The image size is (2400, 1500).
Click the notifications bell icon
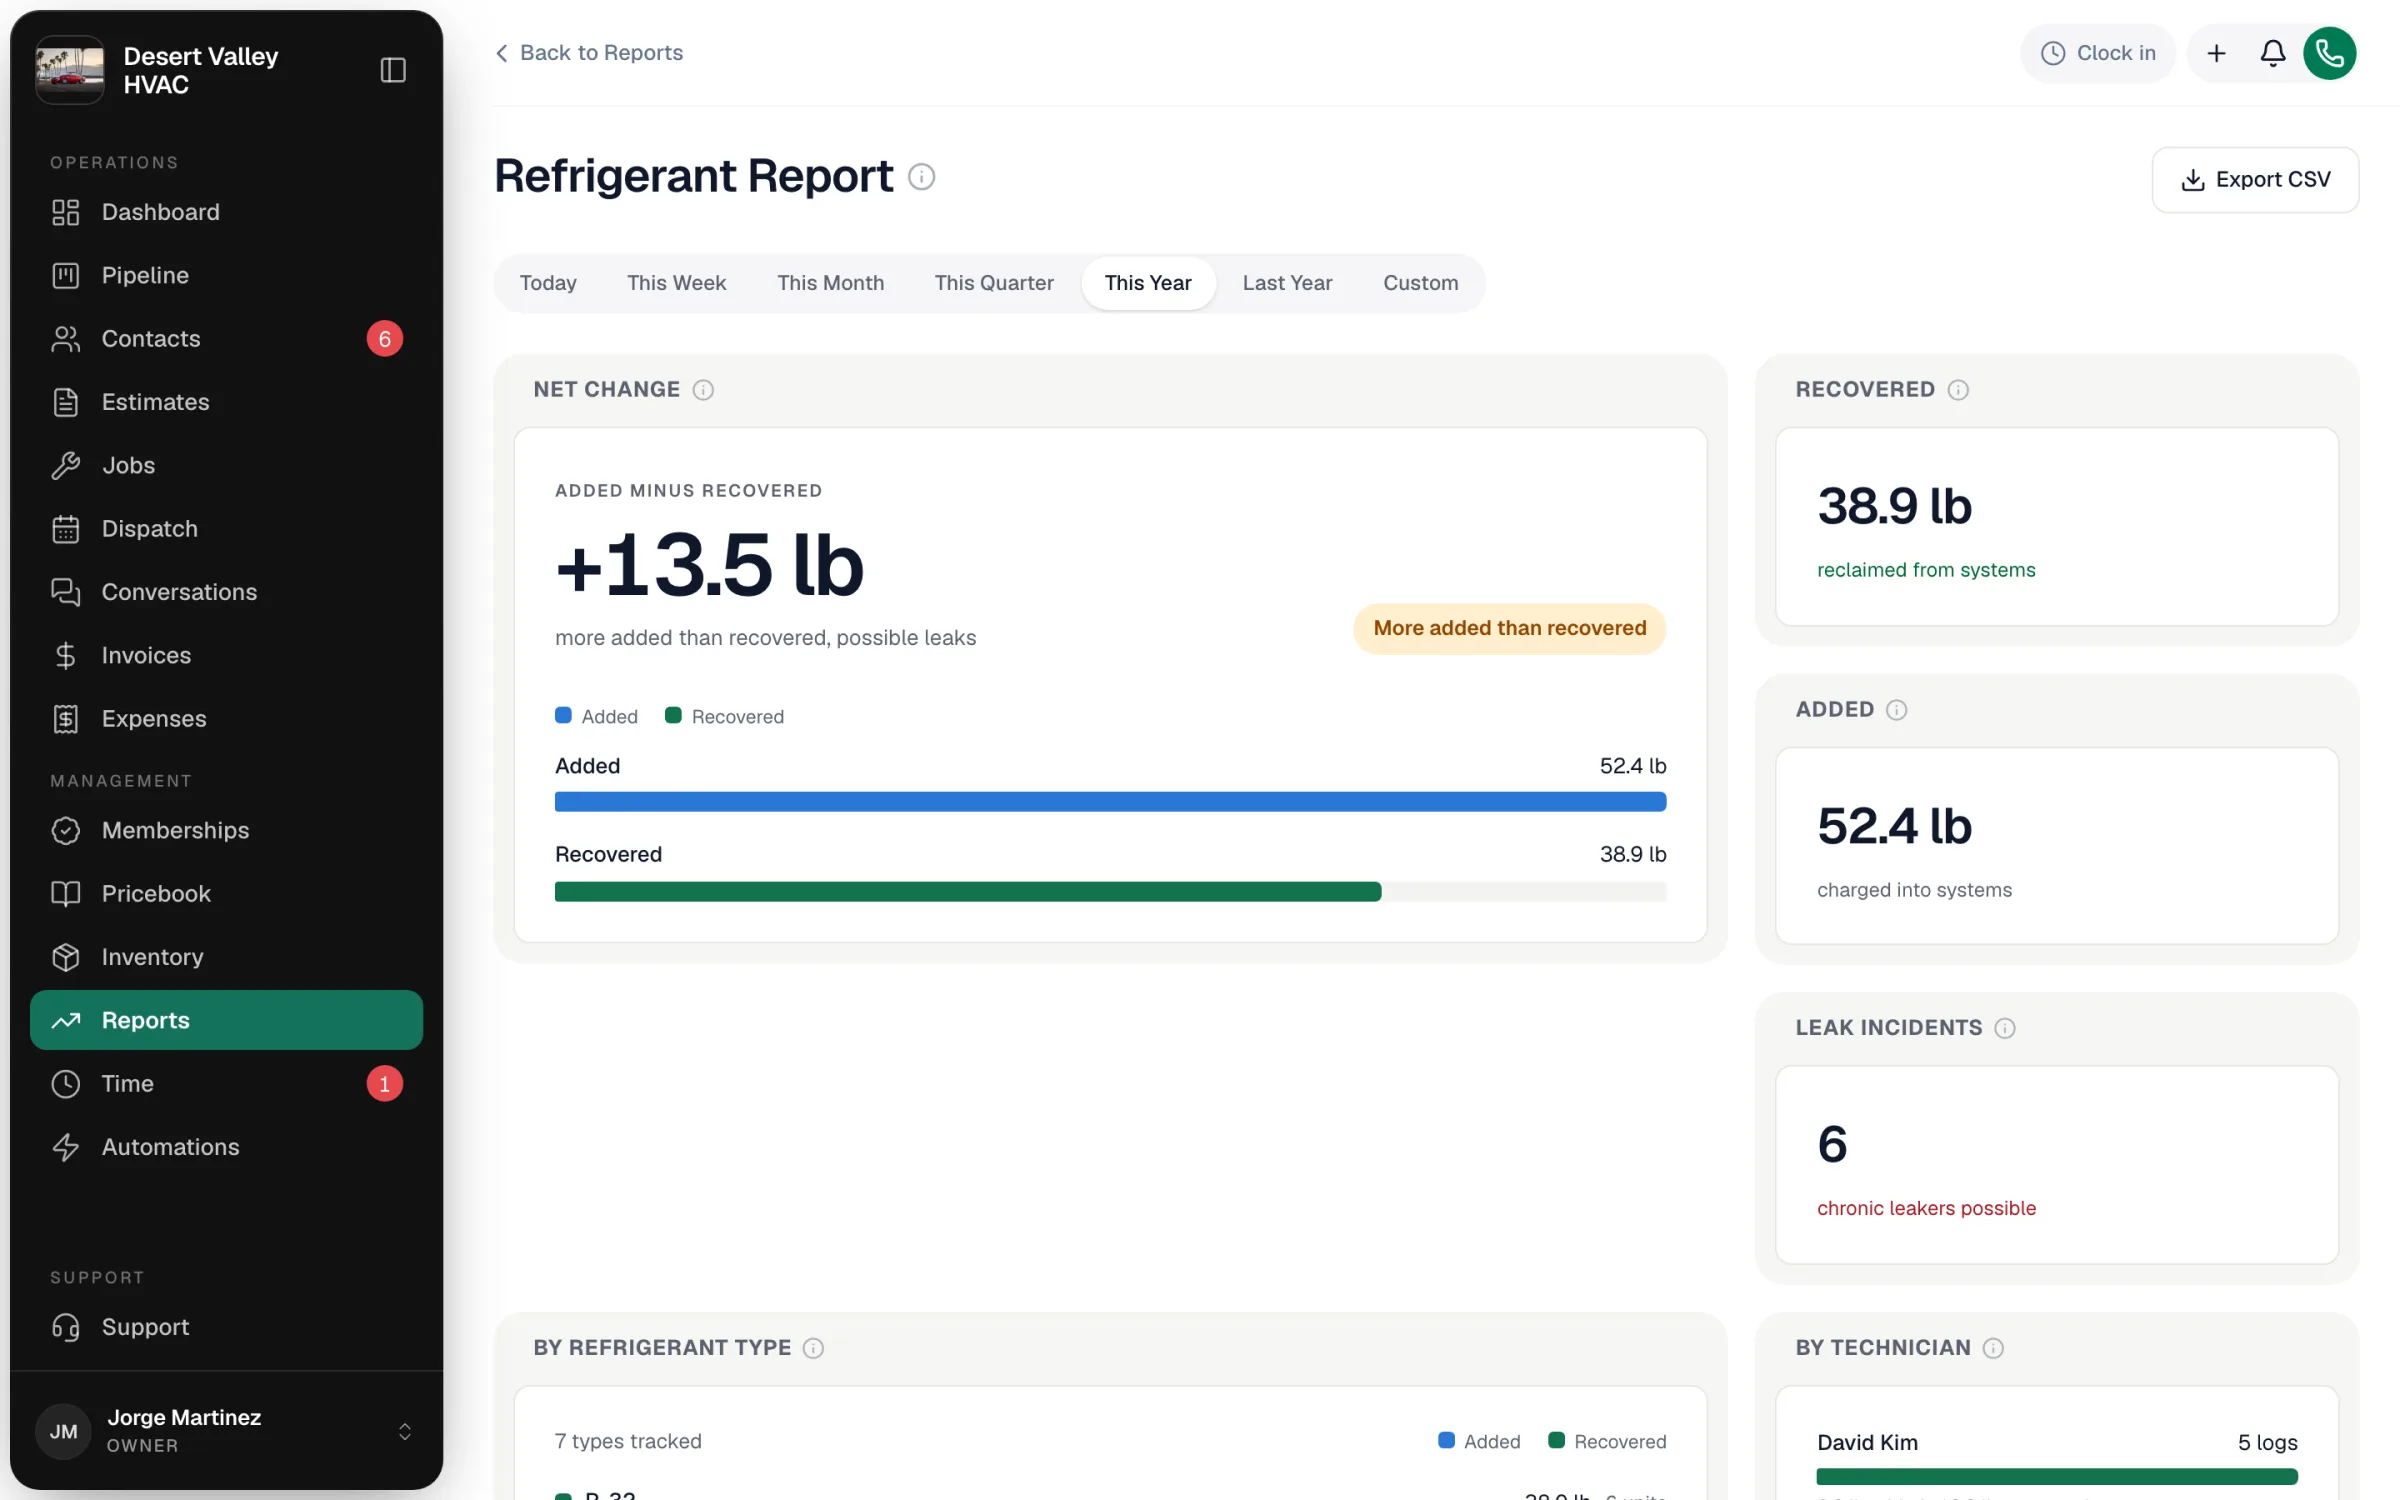coord(2273,53)
